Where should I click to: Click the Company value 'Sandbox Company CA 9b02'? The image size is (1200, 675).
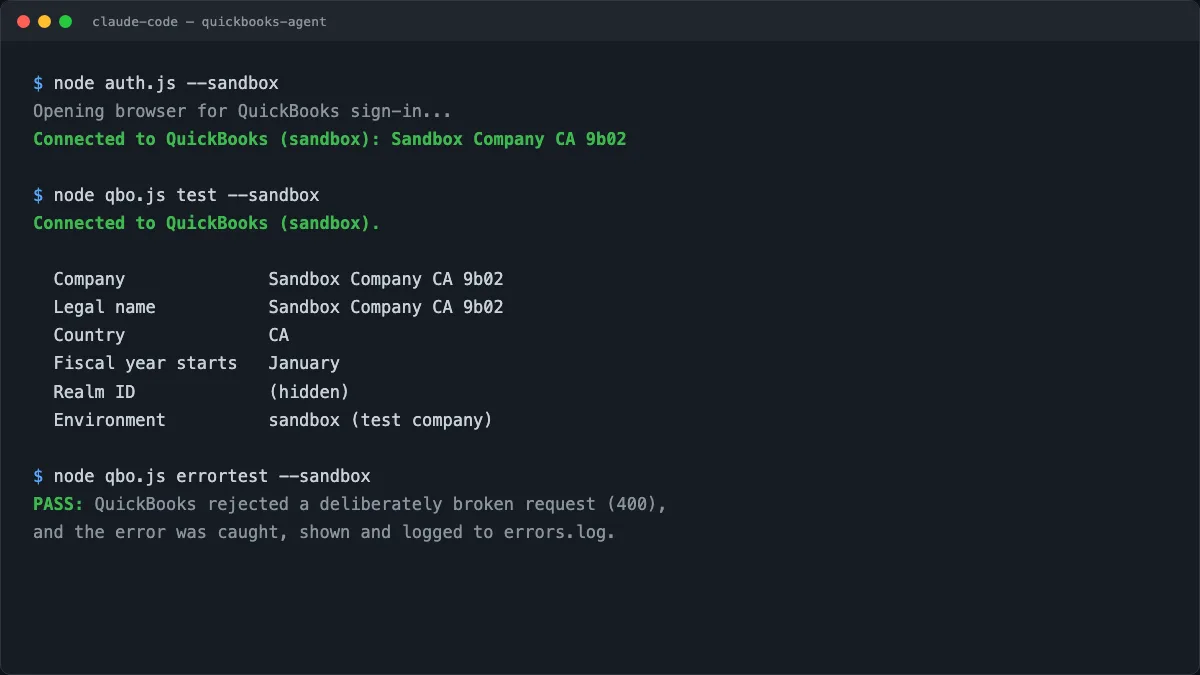pos(386,279)
